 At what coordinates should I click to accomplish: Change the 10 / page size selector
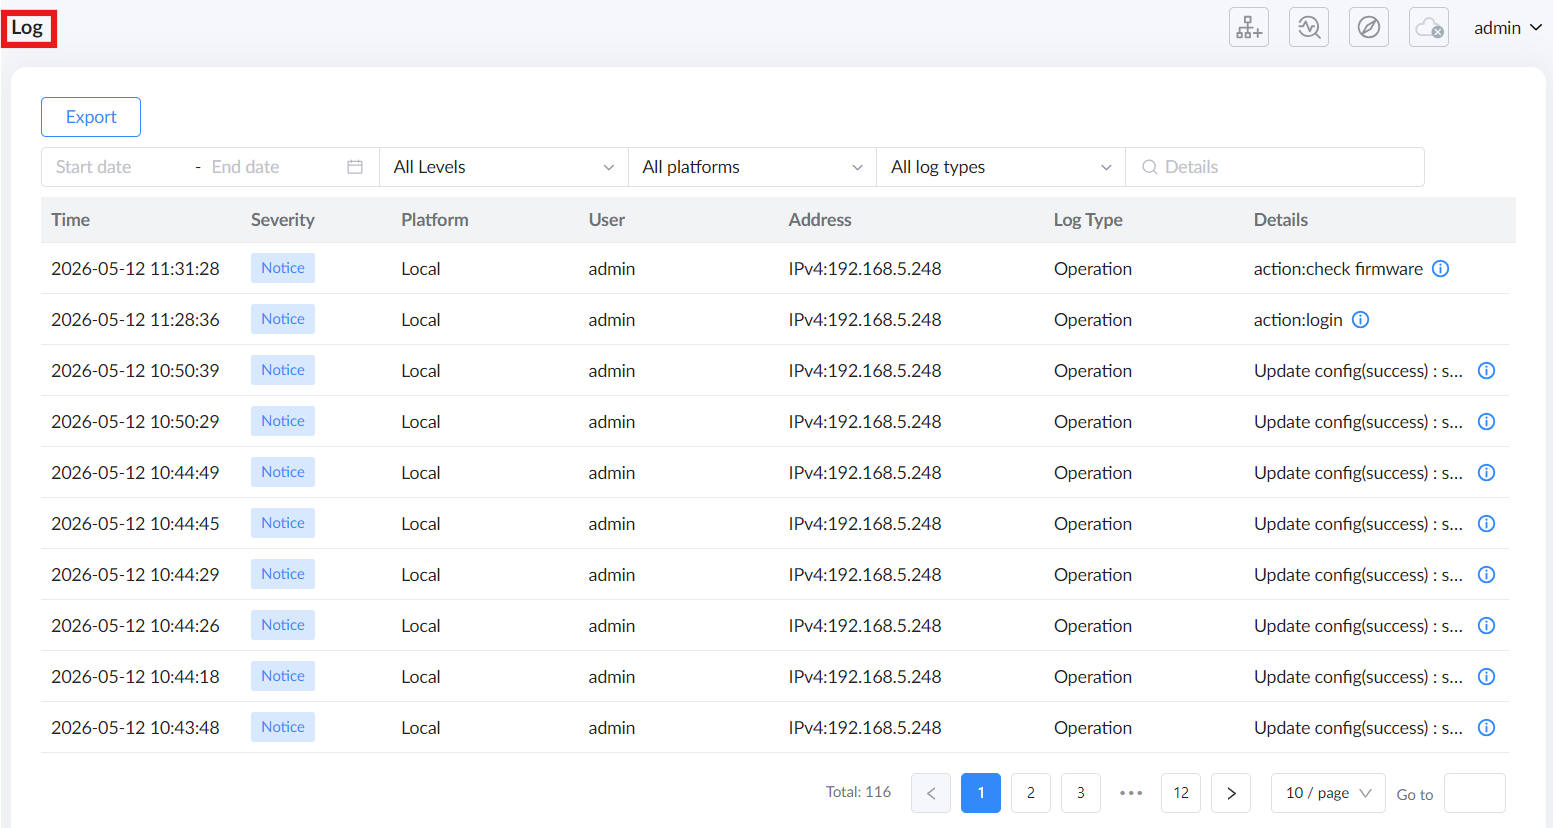[1328, 793]
